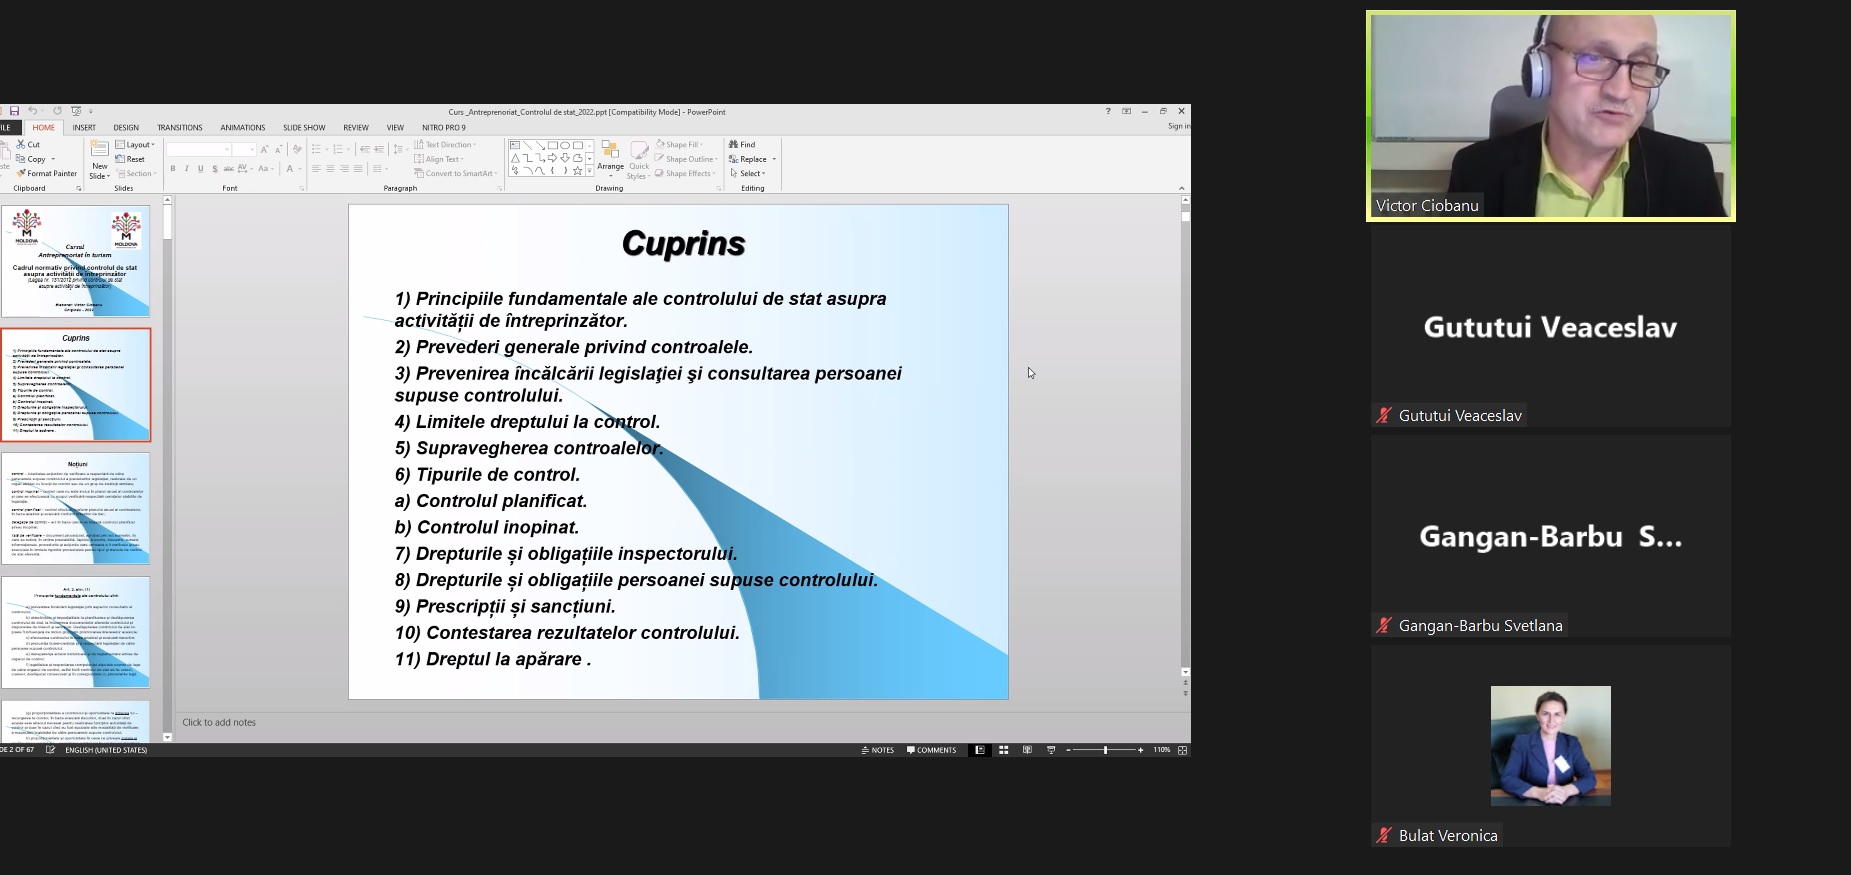
Task: Open the DESIGN ribbon tab
Action: coord(126,127)
